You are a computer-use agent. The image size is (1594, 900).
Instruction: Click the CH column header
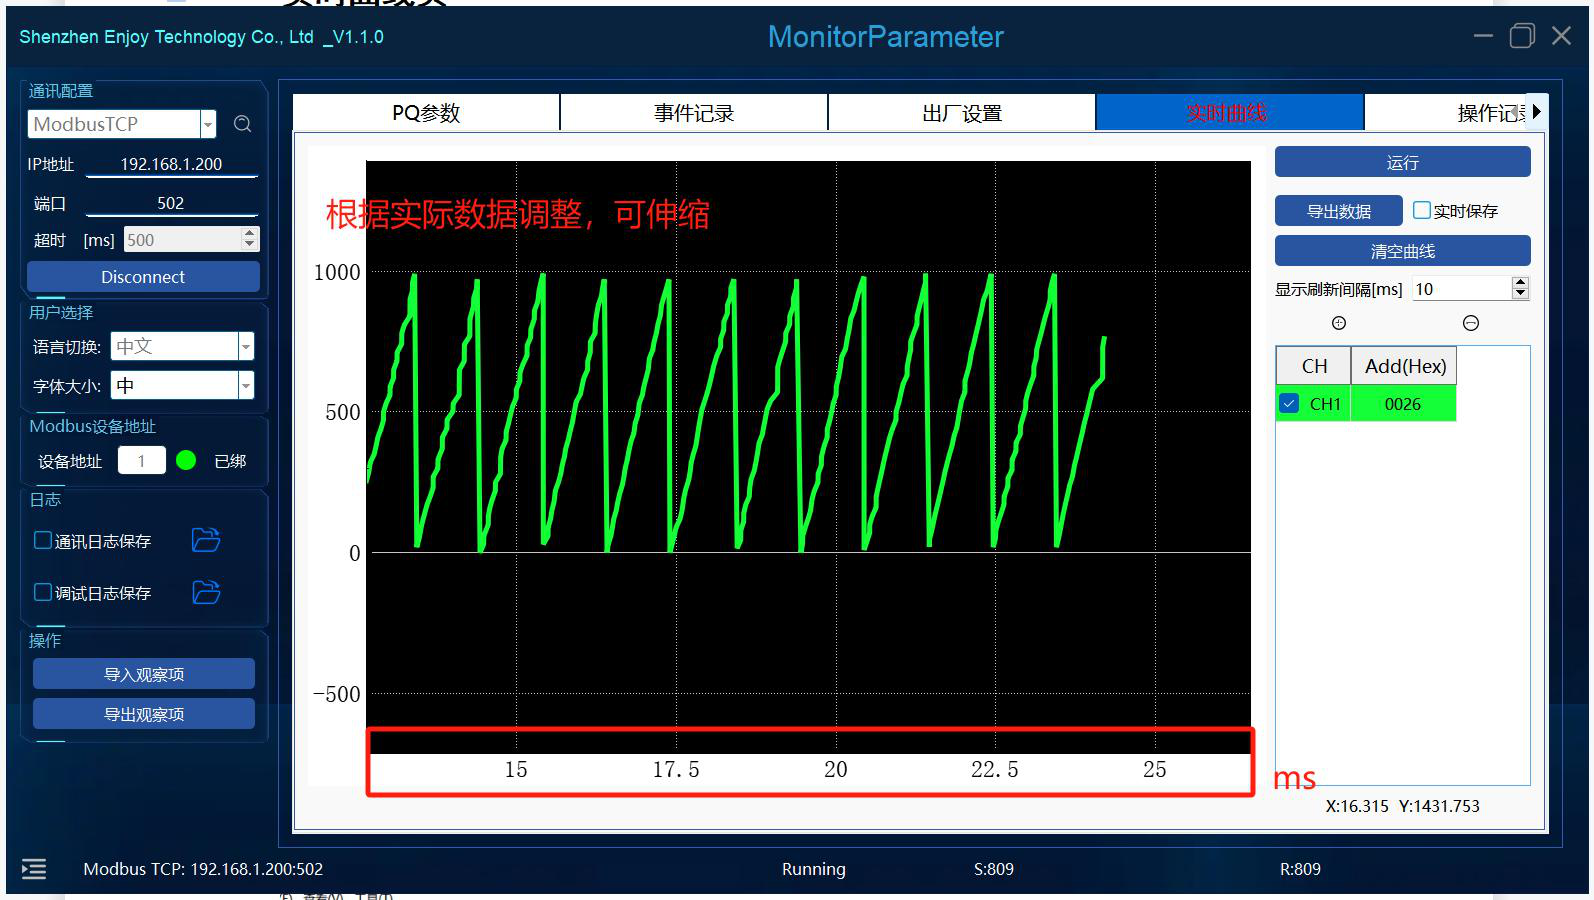click(x=1314, y=366)
